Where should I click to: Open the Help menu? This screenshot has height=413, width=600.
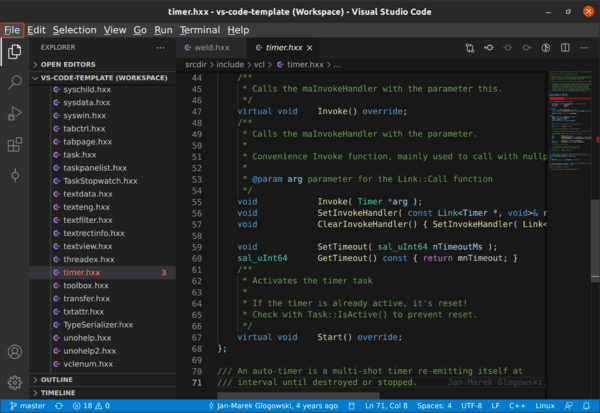[238, 30]
